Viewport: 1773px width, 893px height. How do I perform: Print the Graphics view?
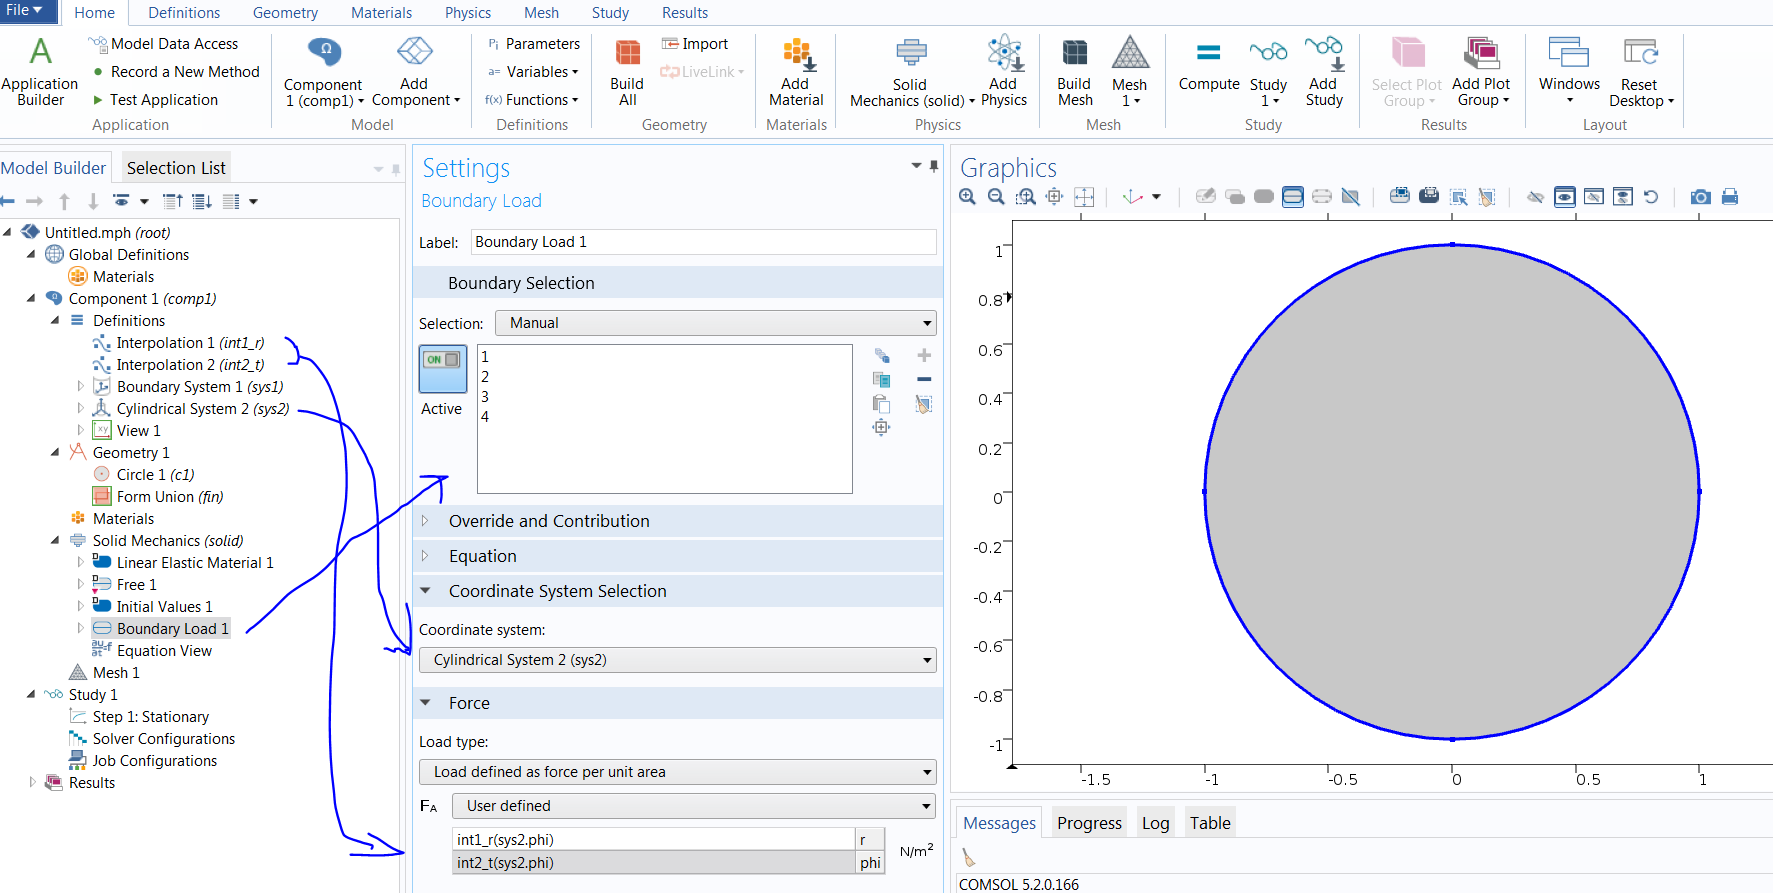[x=1730, y=197]
